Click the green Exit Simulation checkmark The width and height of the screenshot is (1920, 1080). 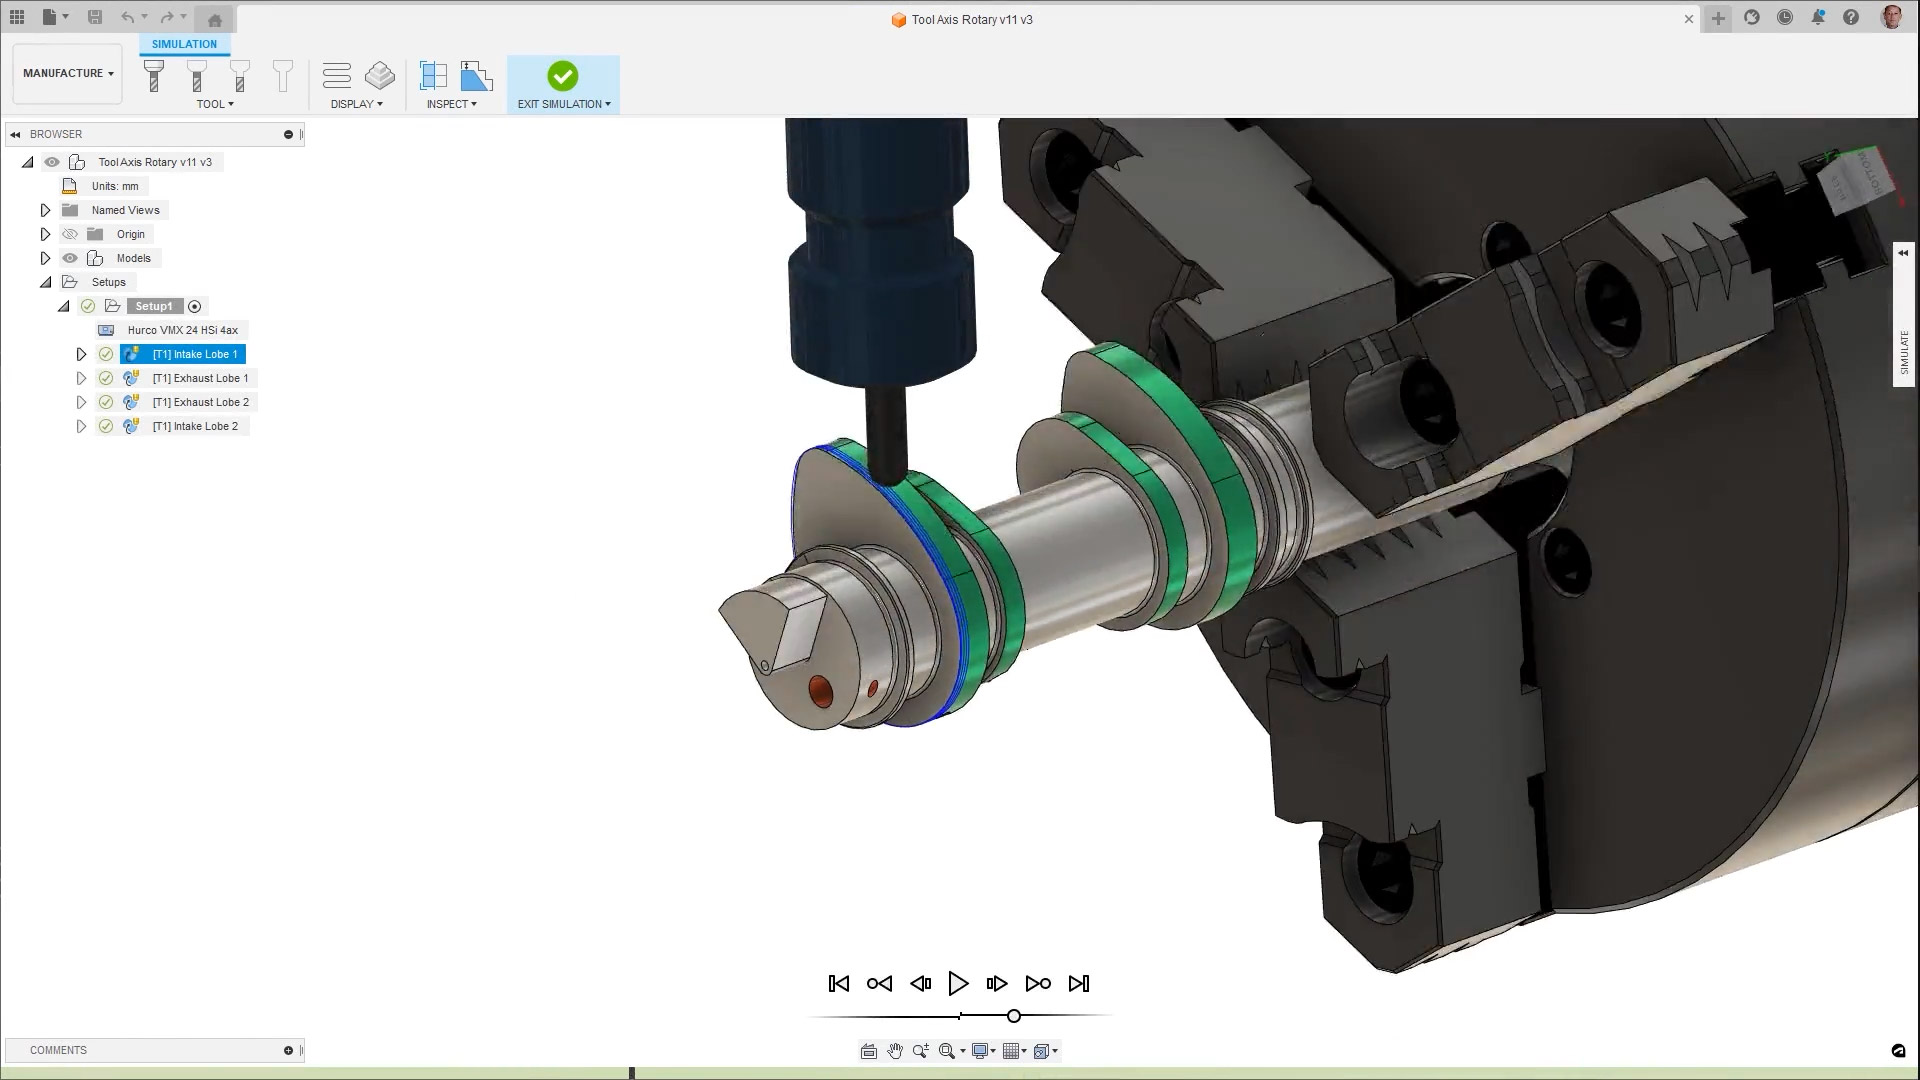point(562,76)
